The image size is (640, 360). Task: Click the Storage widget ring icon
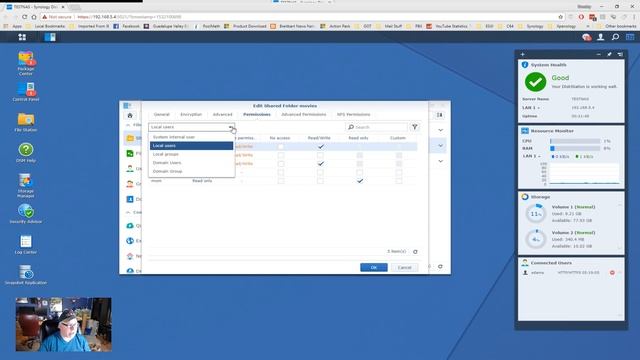tap(525, 197)
